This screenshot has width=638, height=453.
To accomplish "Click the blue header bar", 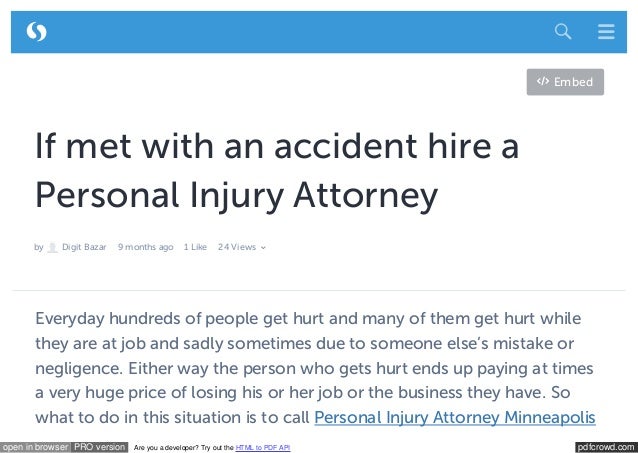I will tap(319, 32).
